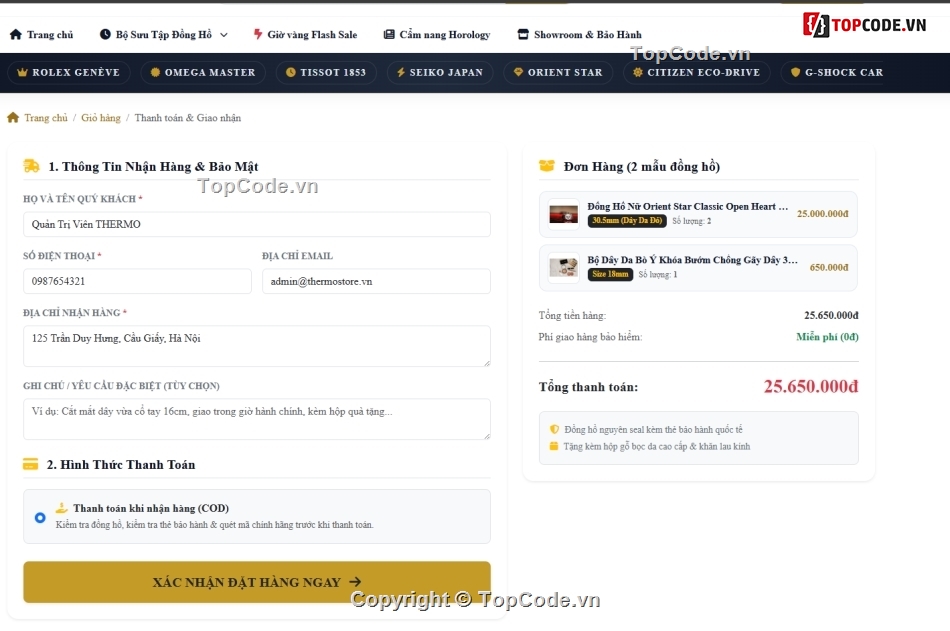Click the clock icon in the TISSOT 1853 pill

291,72
